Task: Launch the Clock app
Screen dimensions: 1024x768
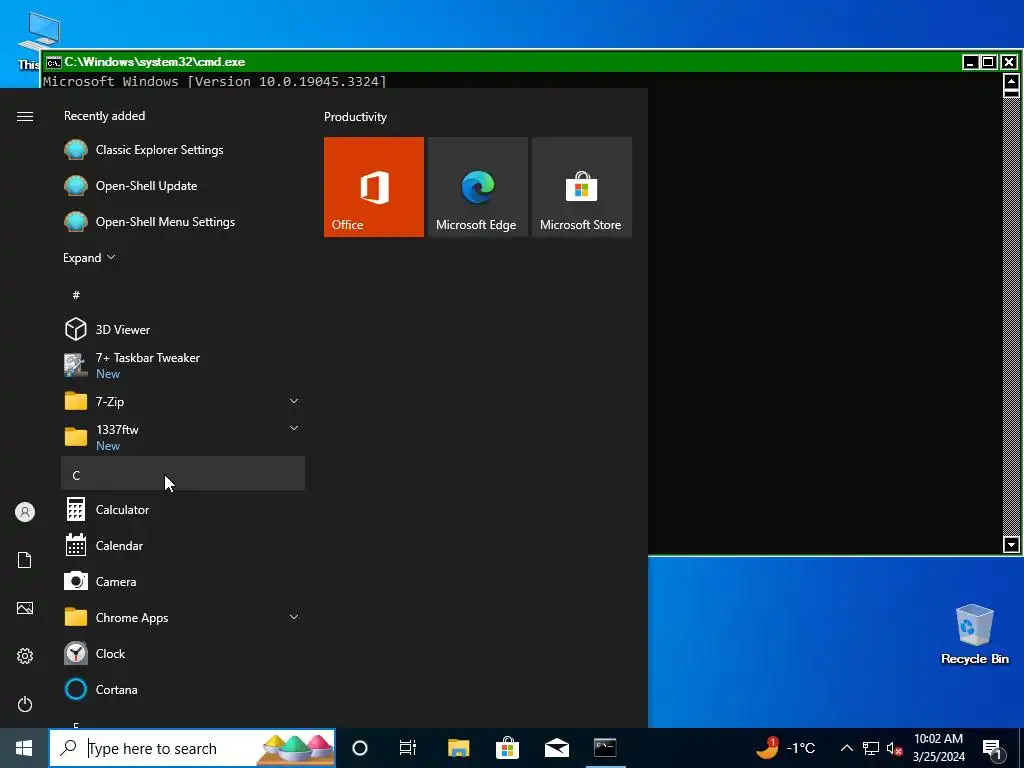Action: (183, 653)
